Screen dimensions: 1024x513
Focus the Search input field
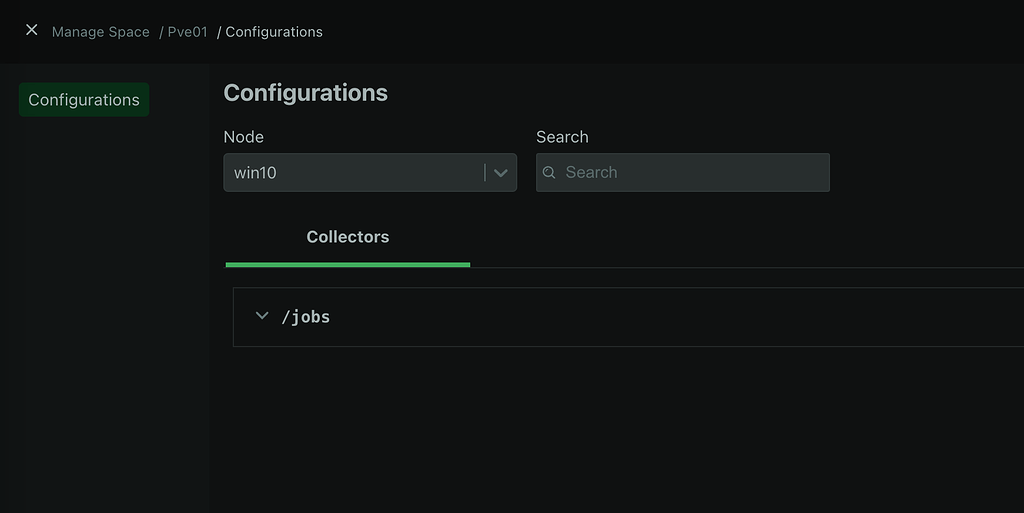click(690, 172)
